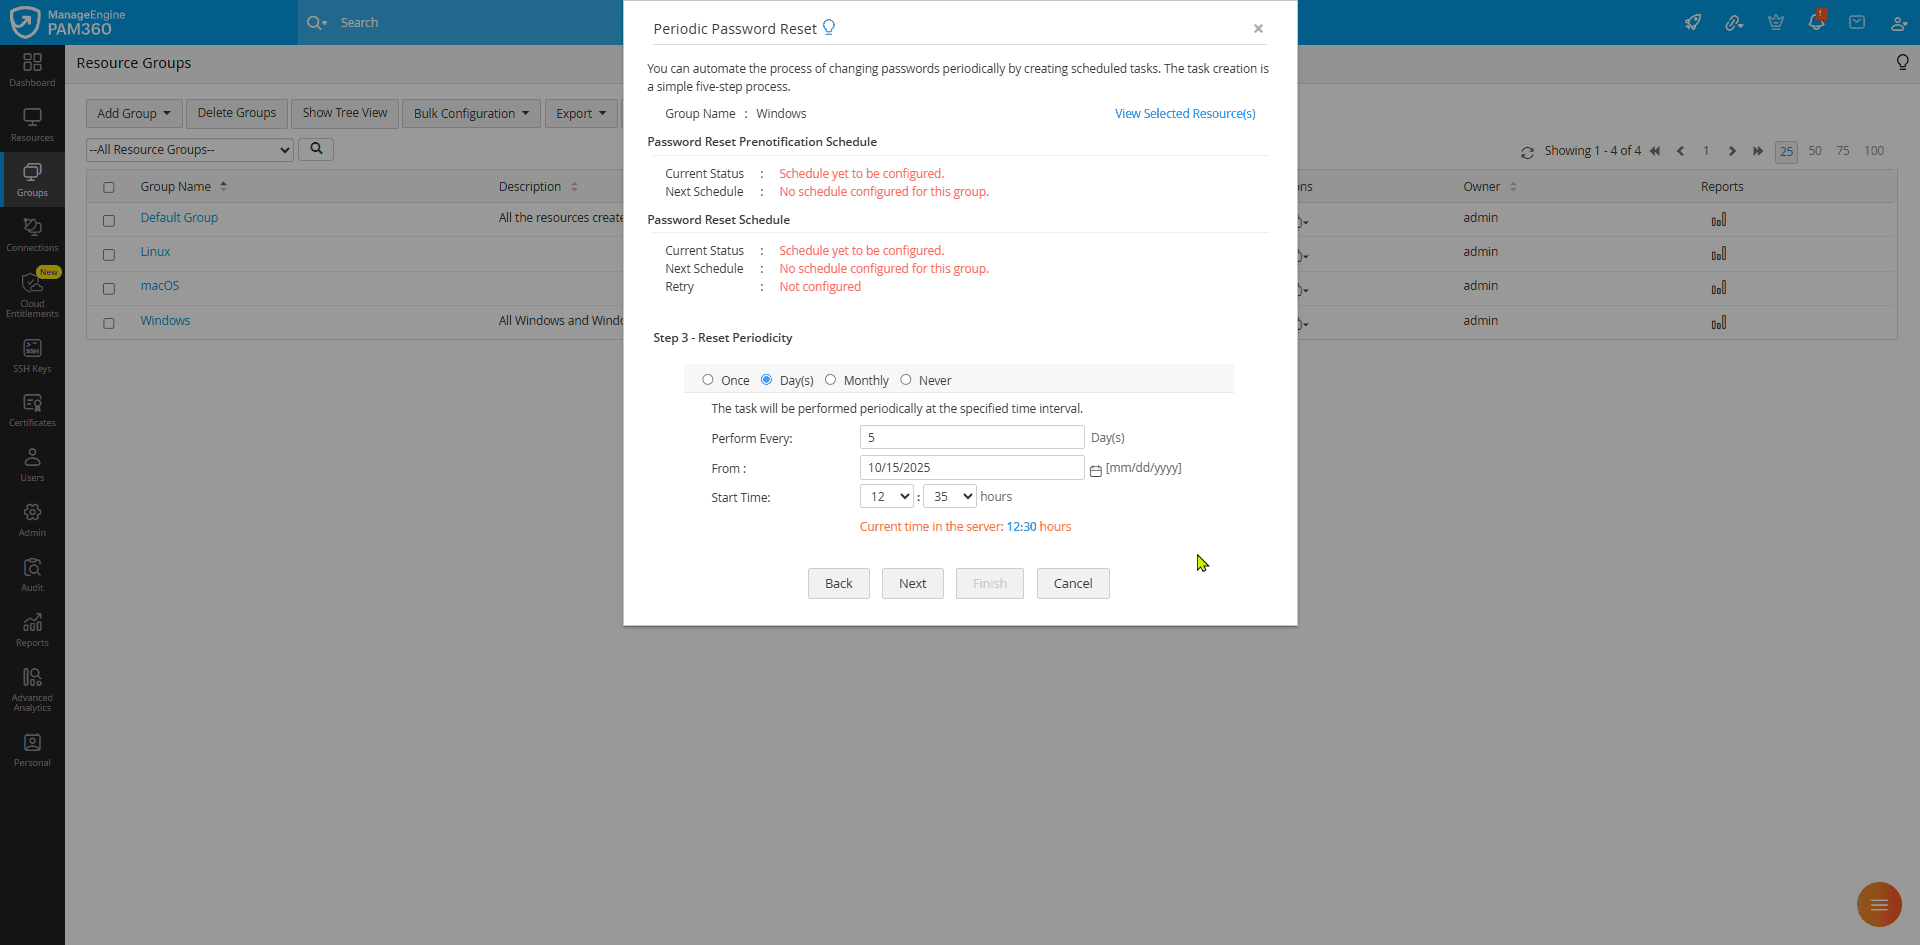Screen dimensions: 1920x945
Task: Open Connections in the sidebar
Action: click(x=32, y=234)
